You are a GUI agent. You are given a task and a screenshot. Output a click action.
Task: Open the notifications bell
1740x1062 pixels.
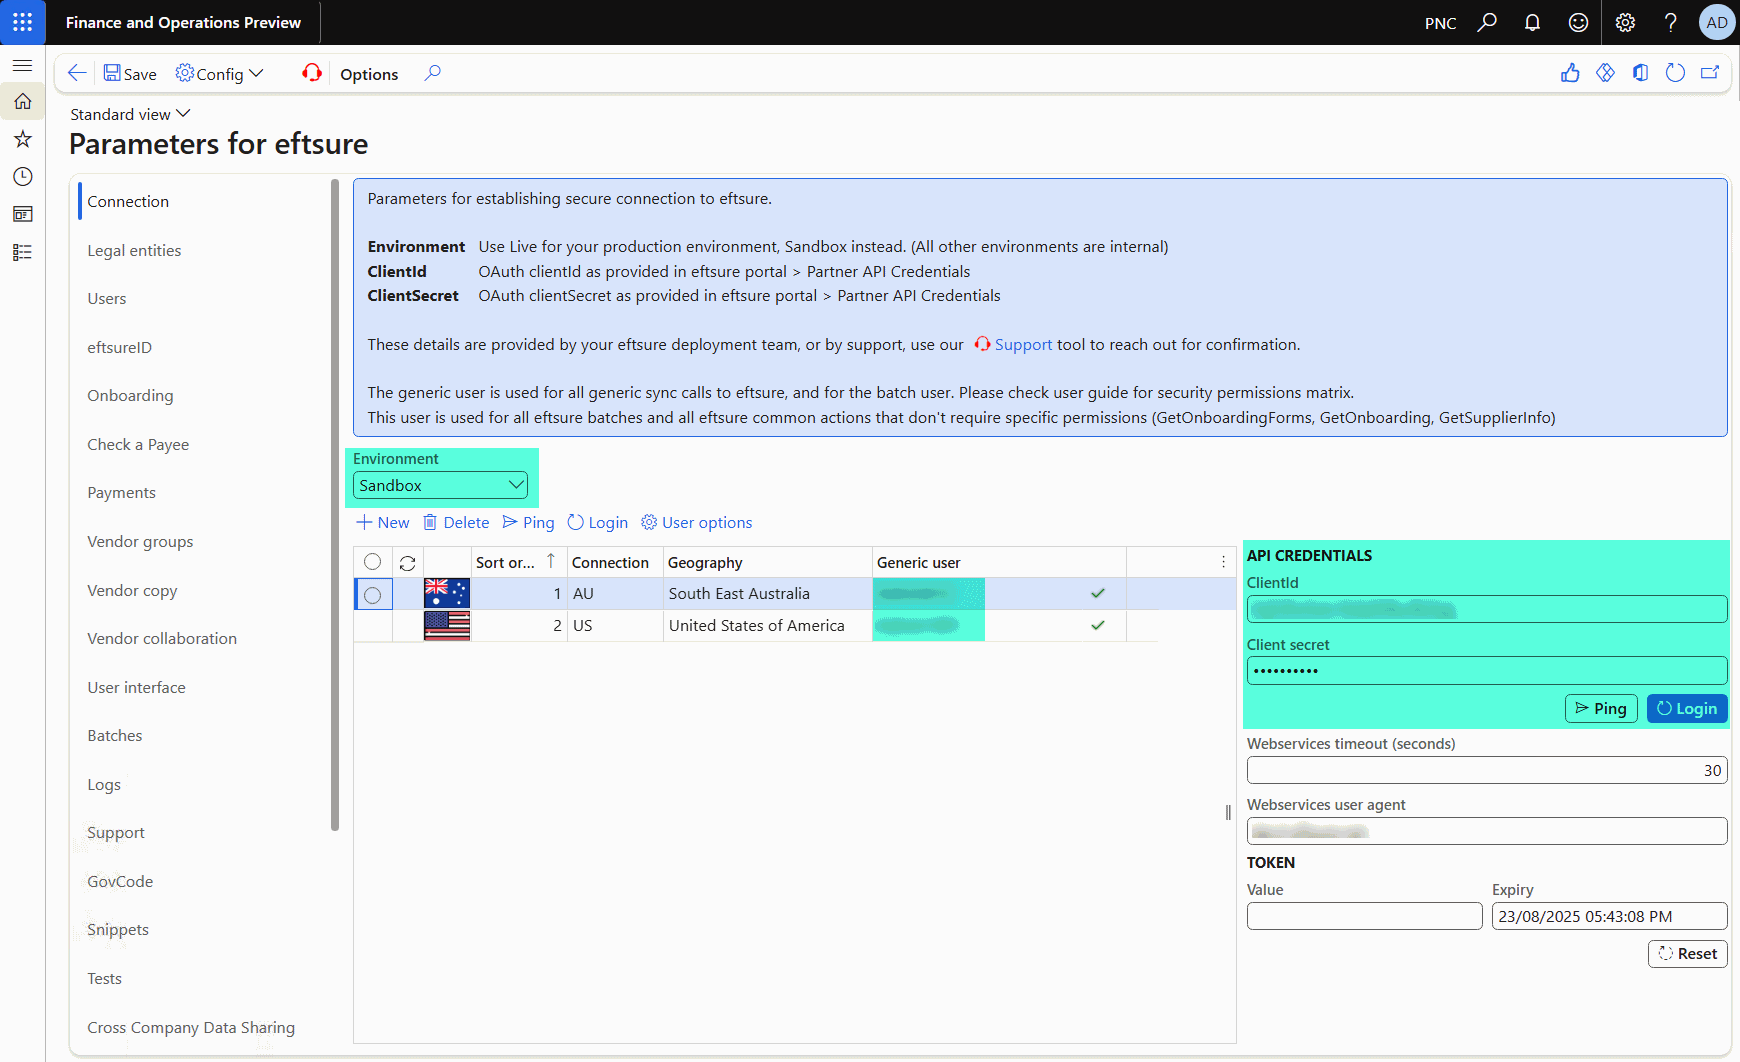pyautogui.click(x=1532, y=22)
